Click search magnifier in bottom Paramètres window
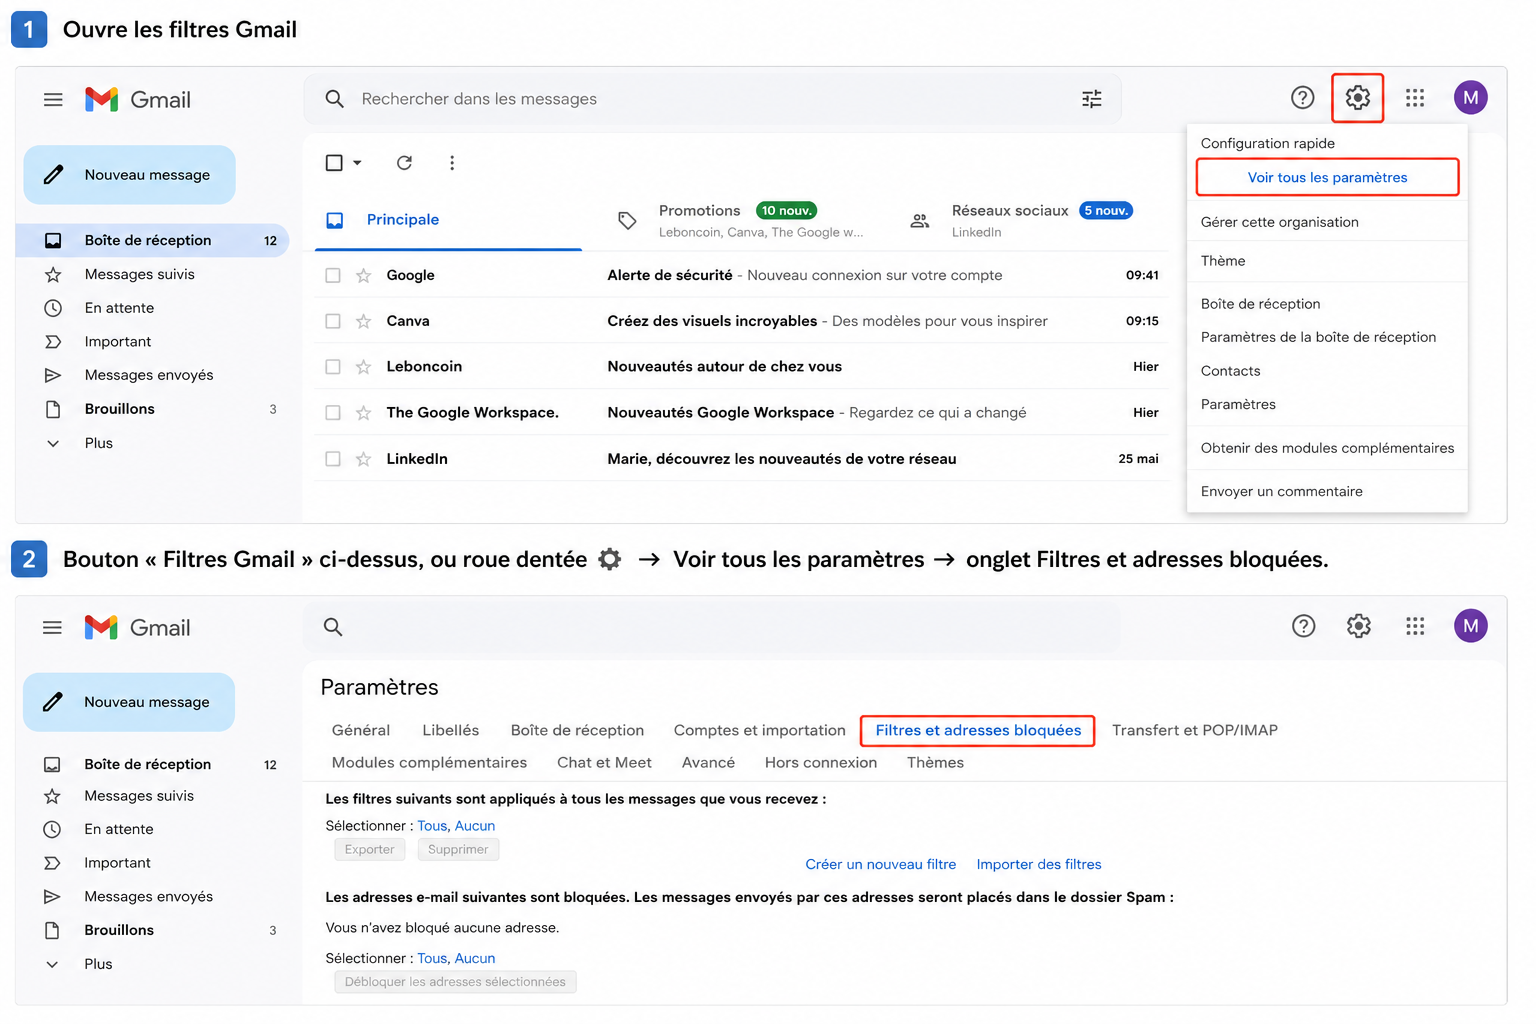 (333, 627)
